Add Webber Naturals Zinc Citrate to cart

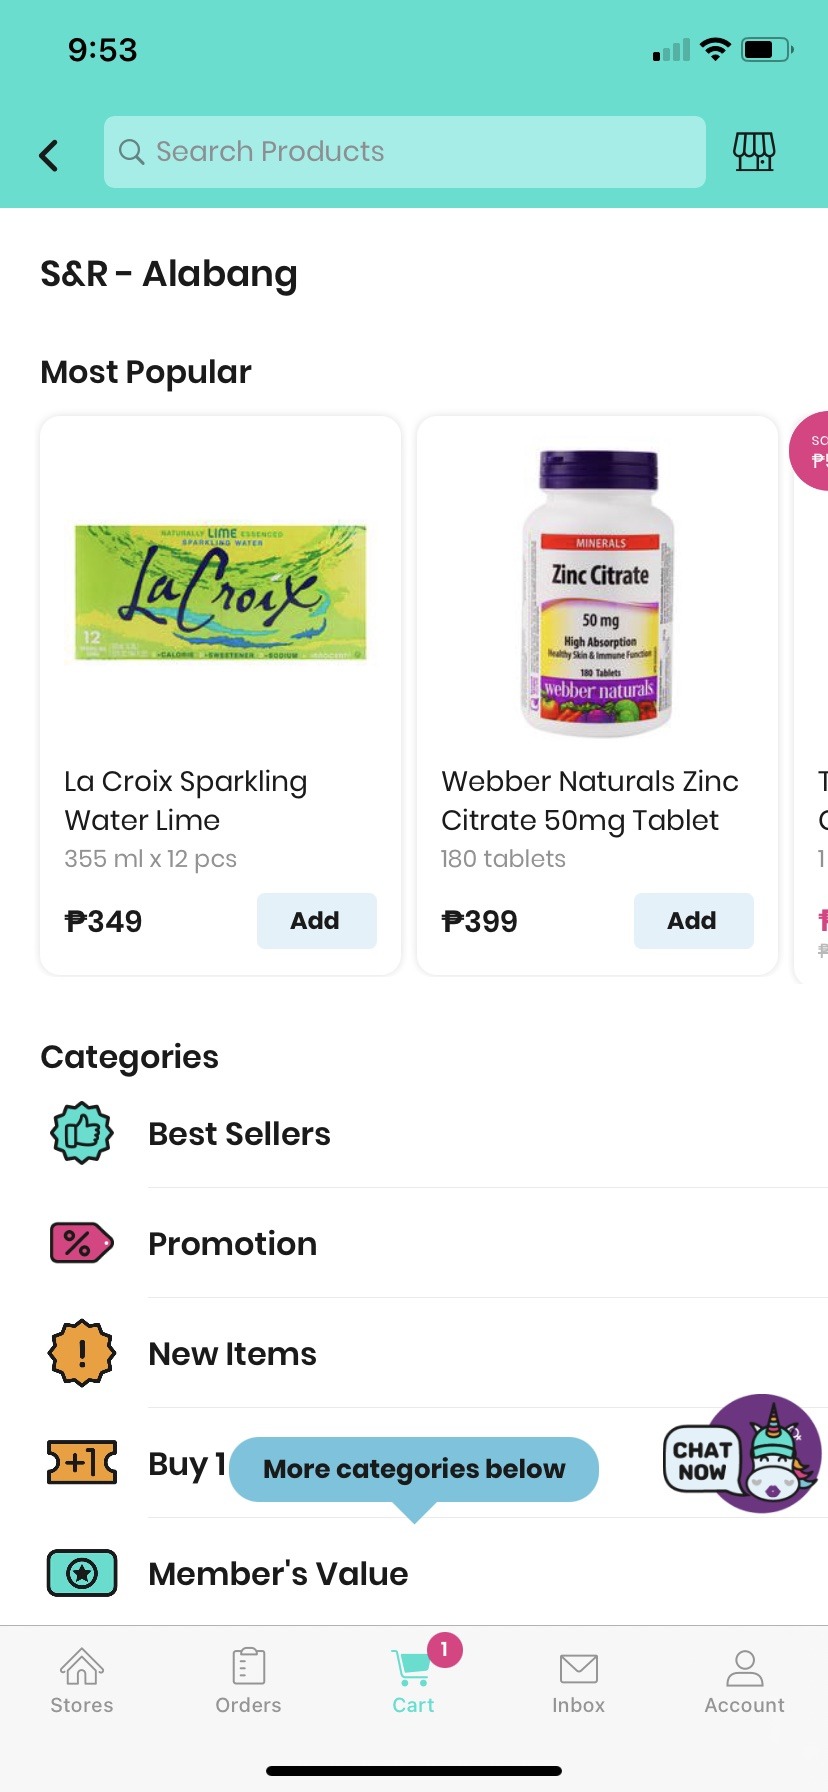(x=693, y=921)
